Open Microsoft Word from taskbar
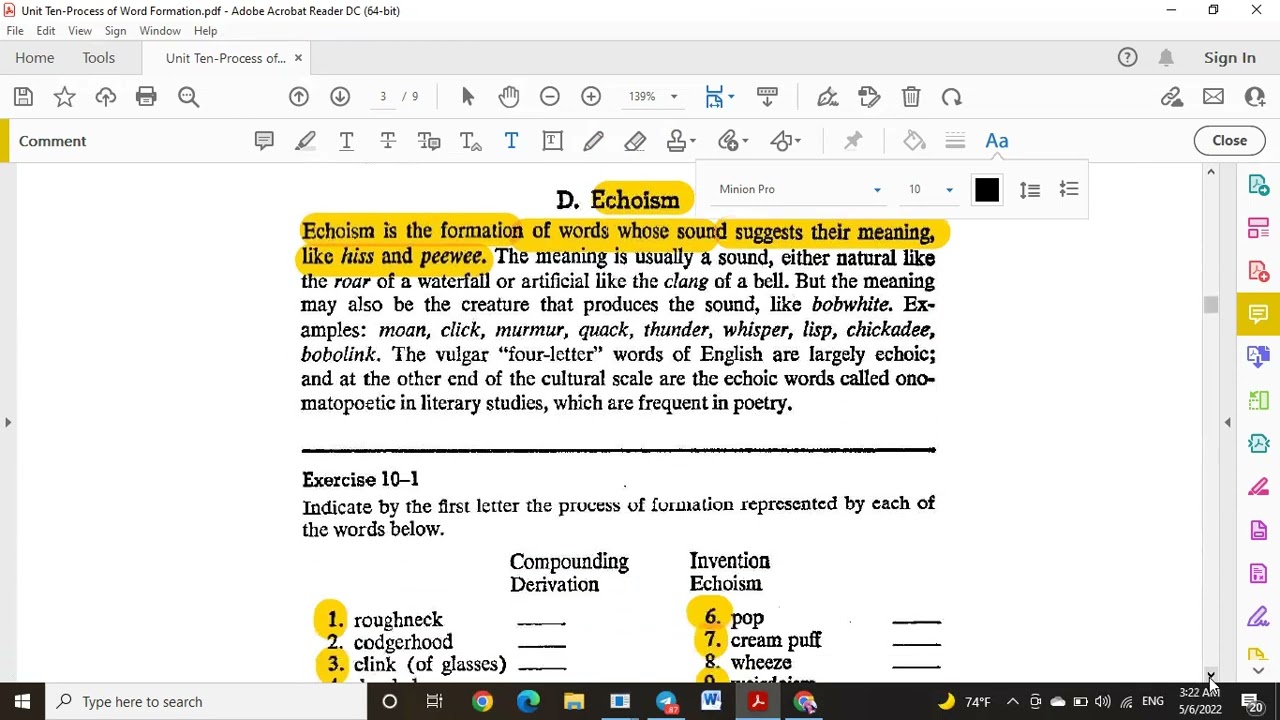The image size is (1280, 720). pyautogui.click(x=711, y=701)
